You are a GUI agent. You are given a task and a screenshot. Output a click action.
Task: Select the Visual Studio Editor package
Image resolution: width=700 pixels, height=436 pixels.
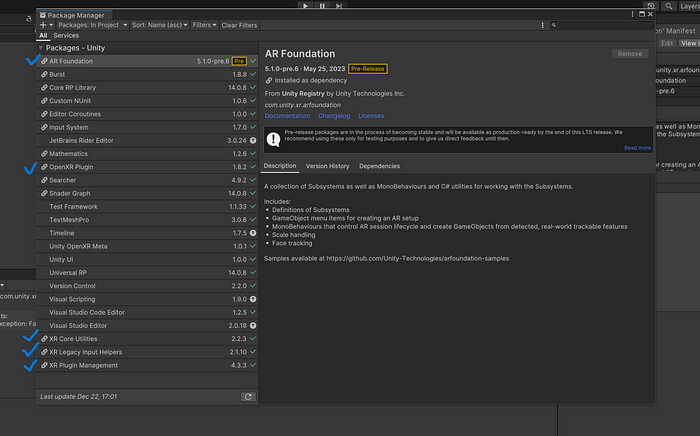[147, 325]
